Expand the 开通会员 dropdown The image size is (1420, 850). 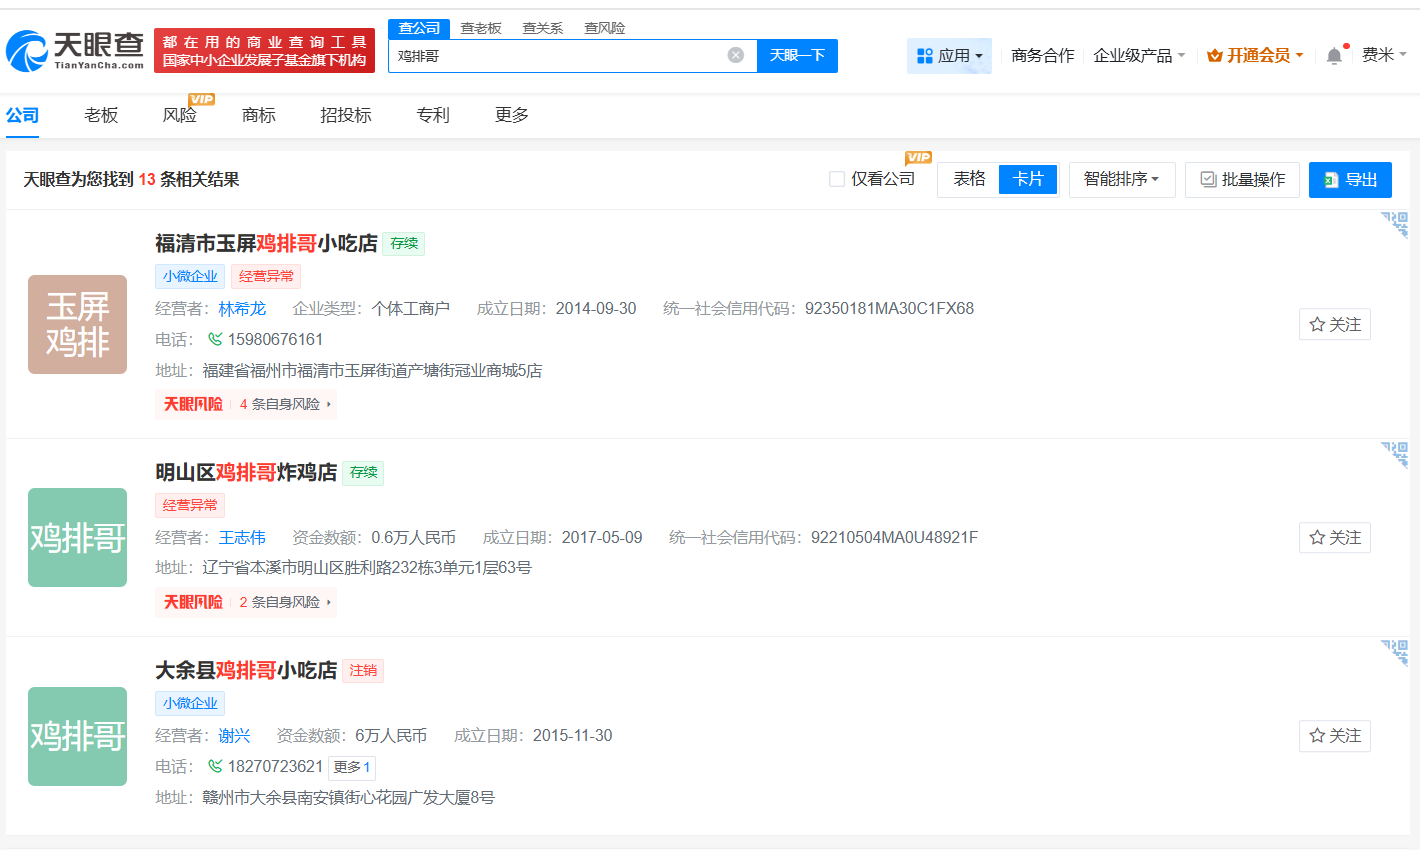click(x=1255, y=56)
